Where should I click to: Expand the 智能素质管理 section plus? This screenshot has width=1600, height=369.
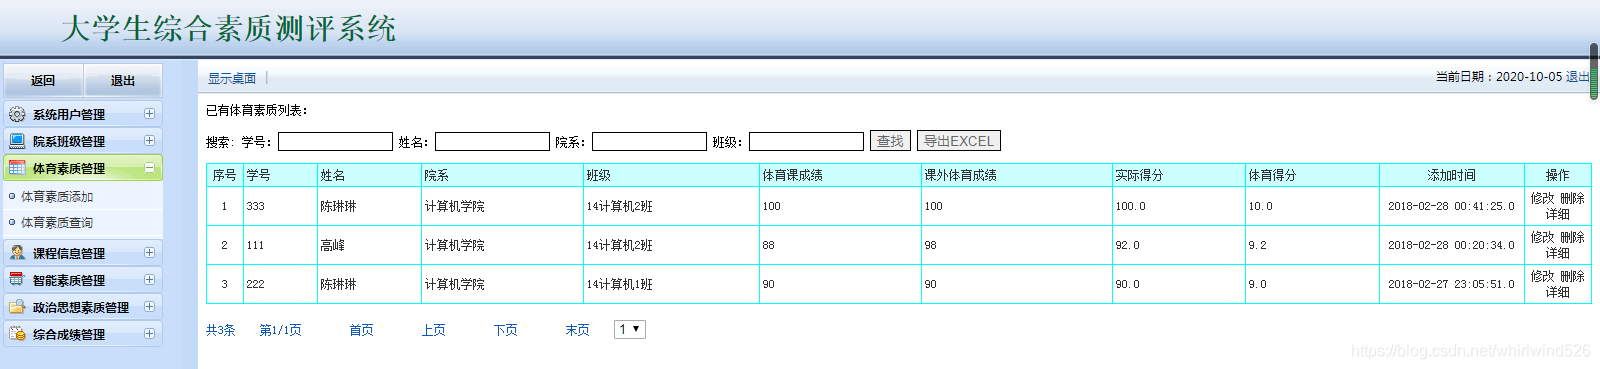(149, 280)
